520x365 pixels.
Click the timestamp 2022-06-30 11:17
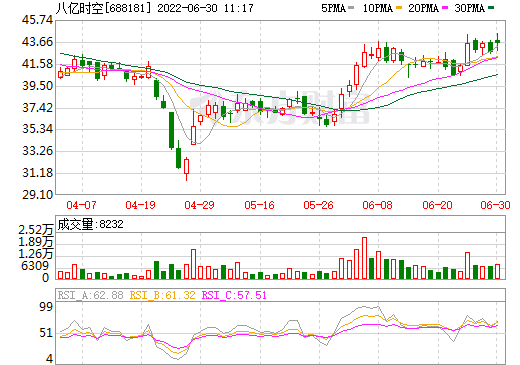tap(205, 8)
